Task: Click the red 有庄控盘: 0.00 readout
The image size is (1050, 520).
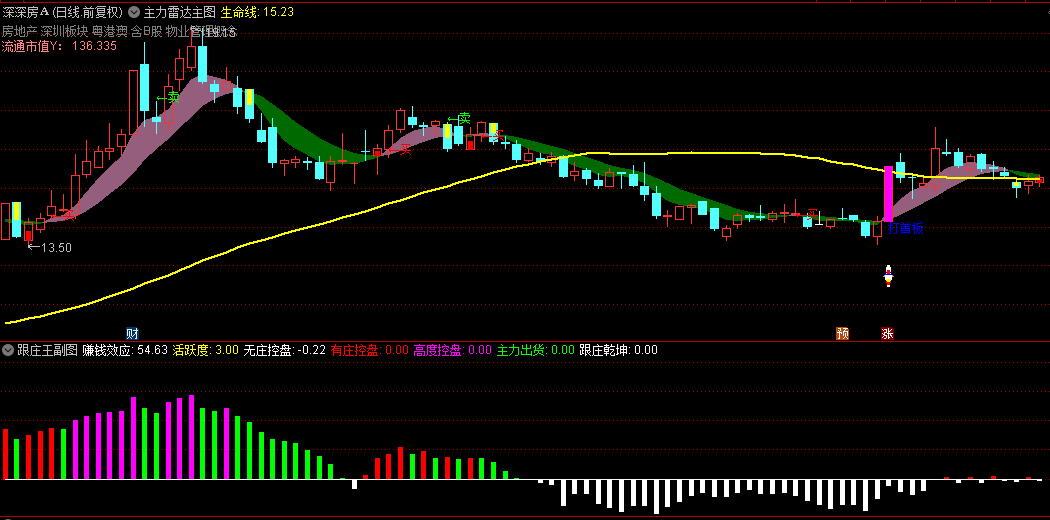Action: click(370, 350)
